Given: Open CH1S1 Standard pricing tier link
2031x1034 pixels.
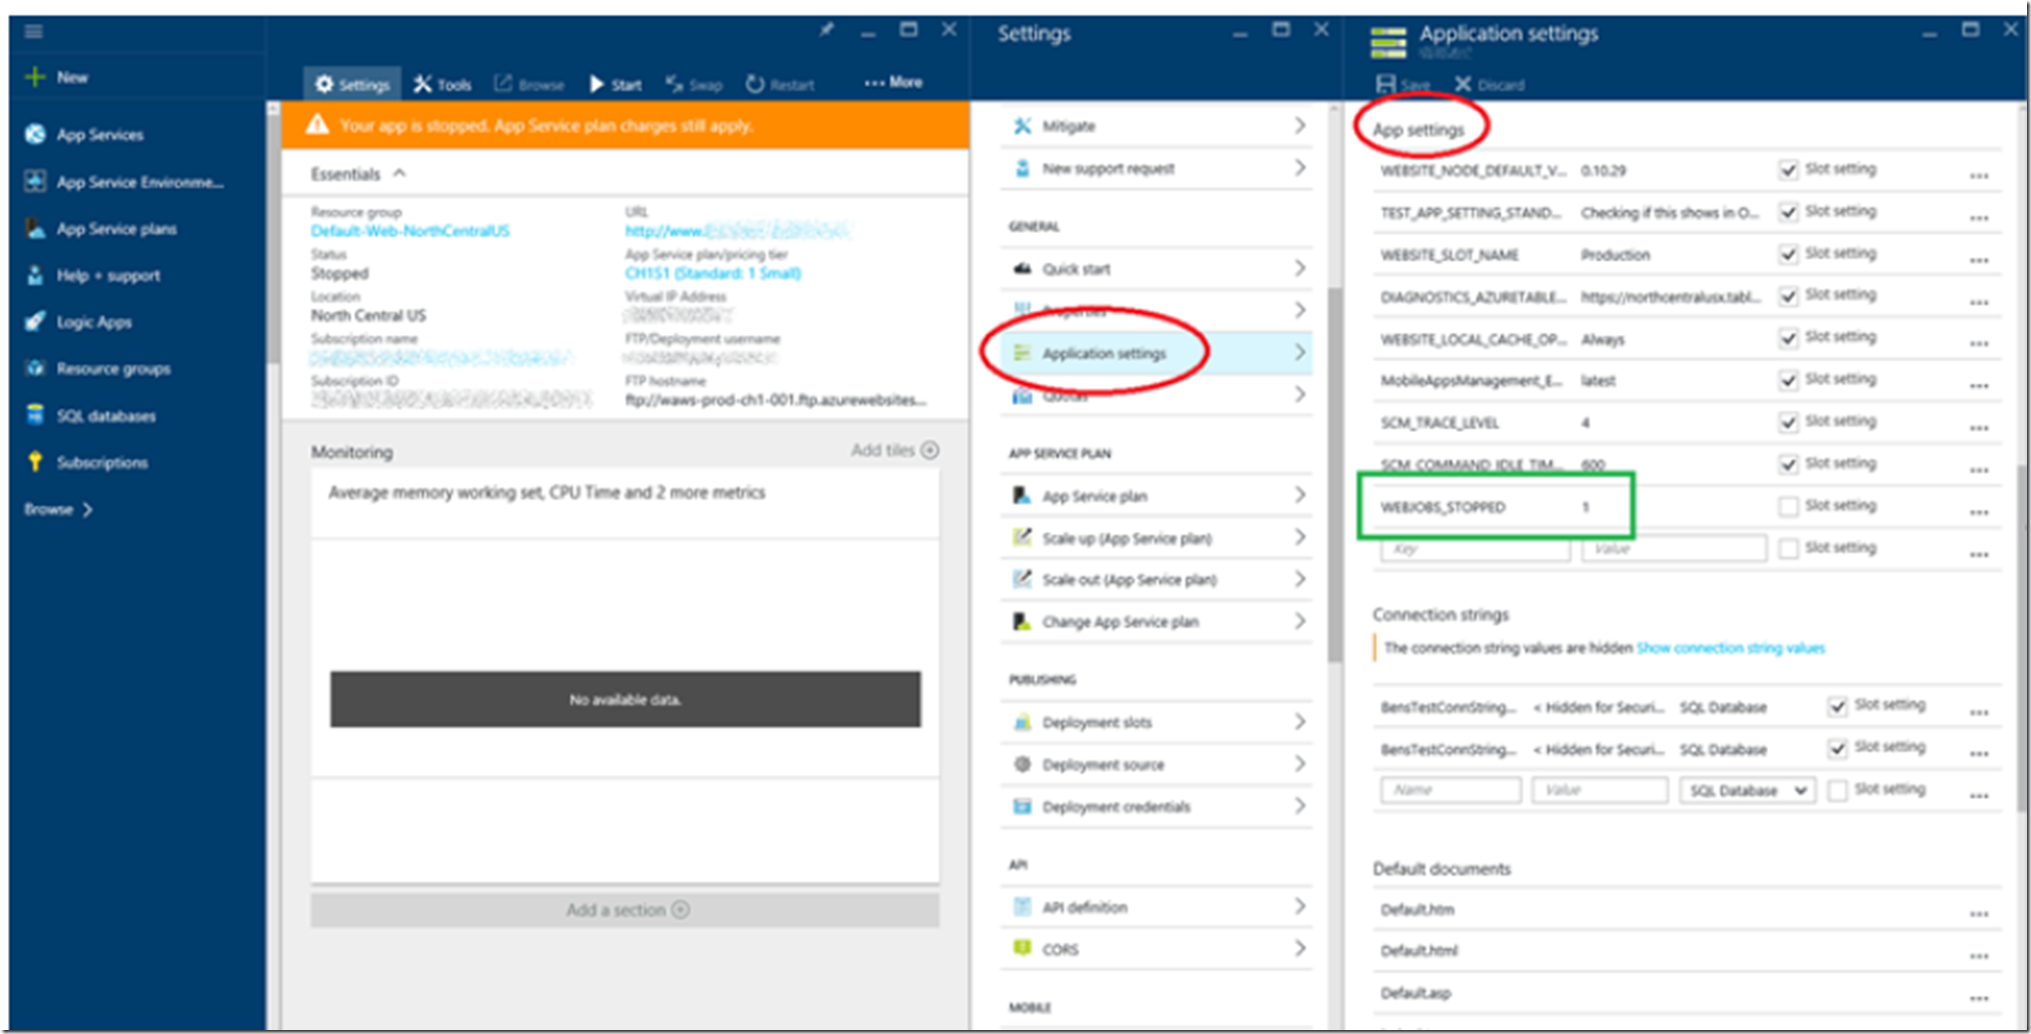Looking at the screenshot, I should [x=713, y=273].
